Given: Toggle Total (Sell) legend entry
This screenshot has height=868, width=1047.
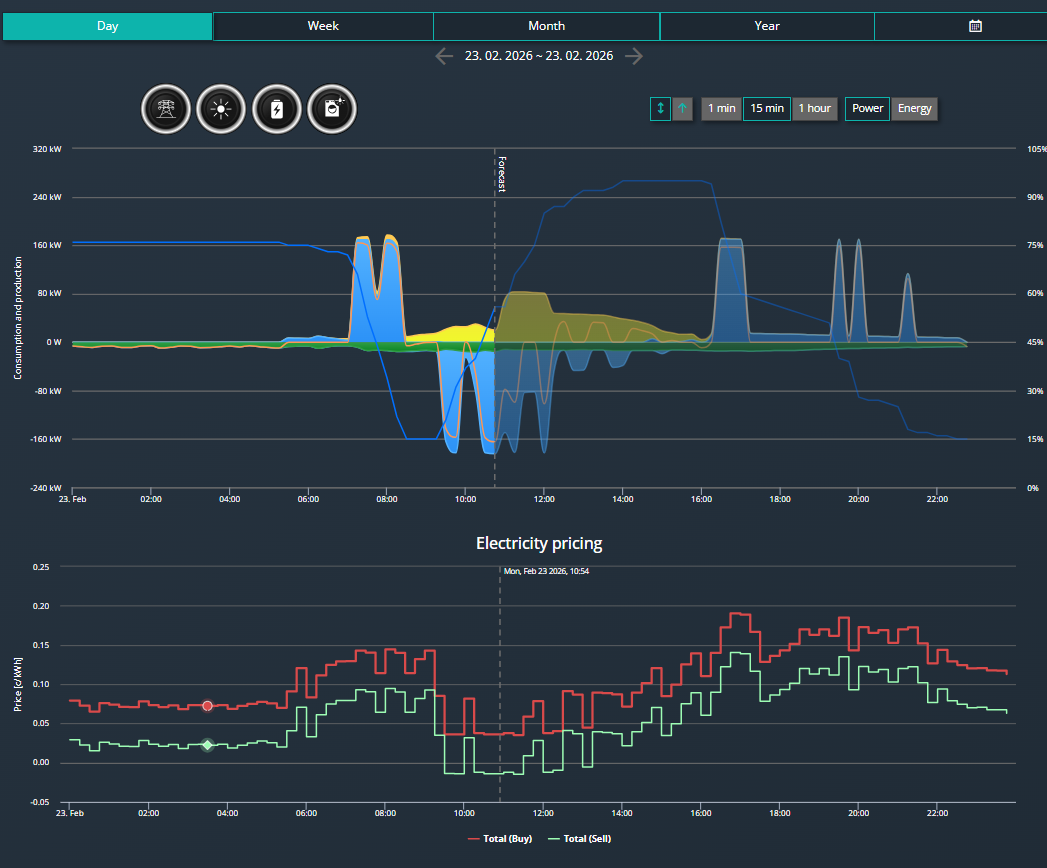Looking at the screenshot, I should pyautogui.click(x=580, y=839).
